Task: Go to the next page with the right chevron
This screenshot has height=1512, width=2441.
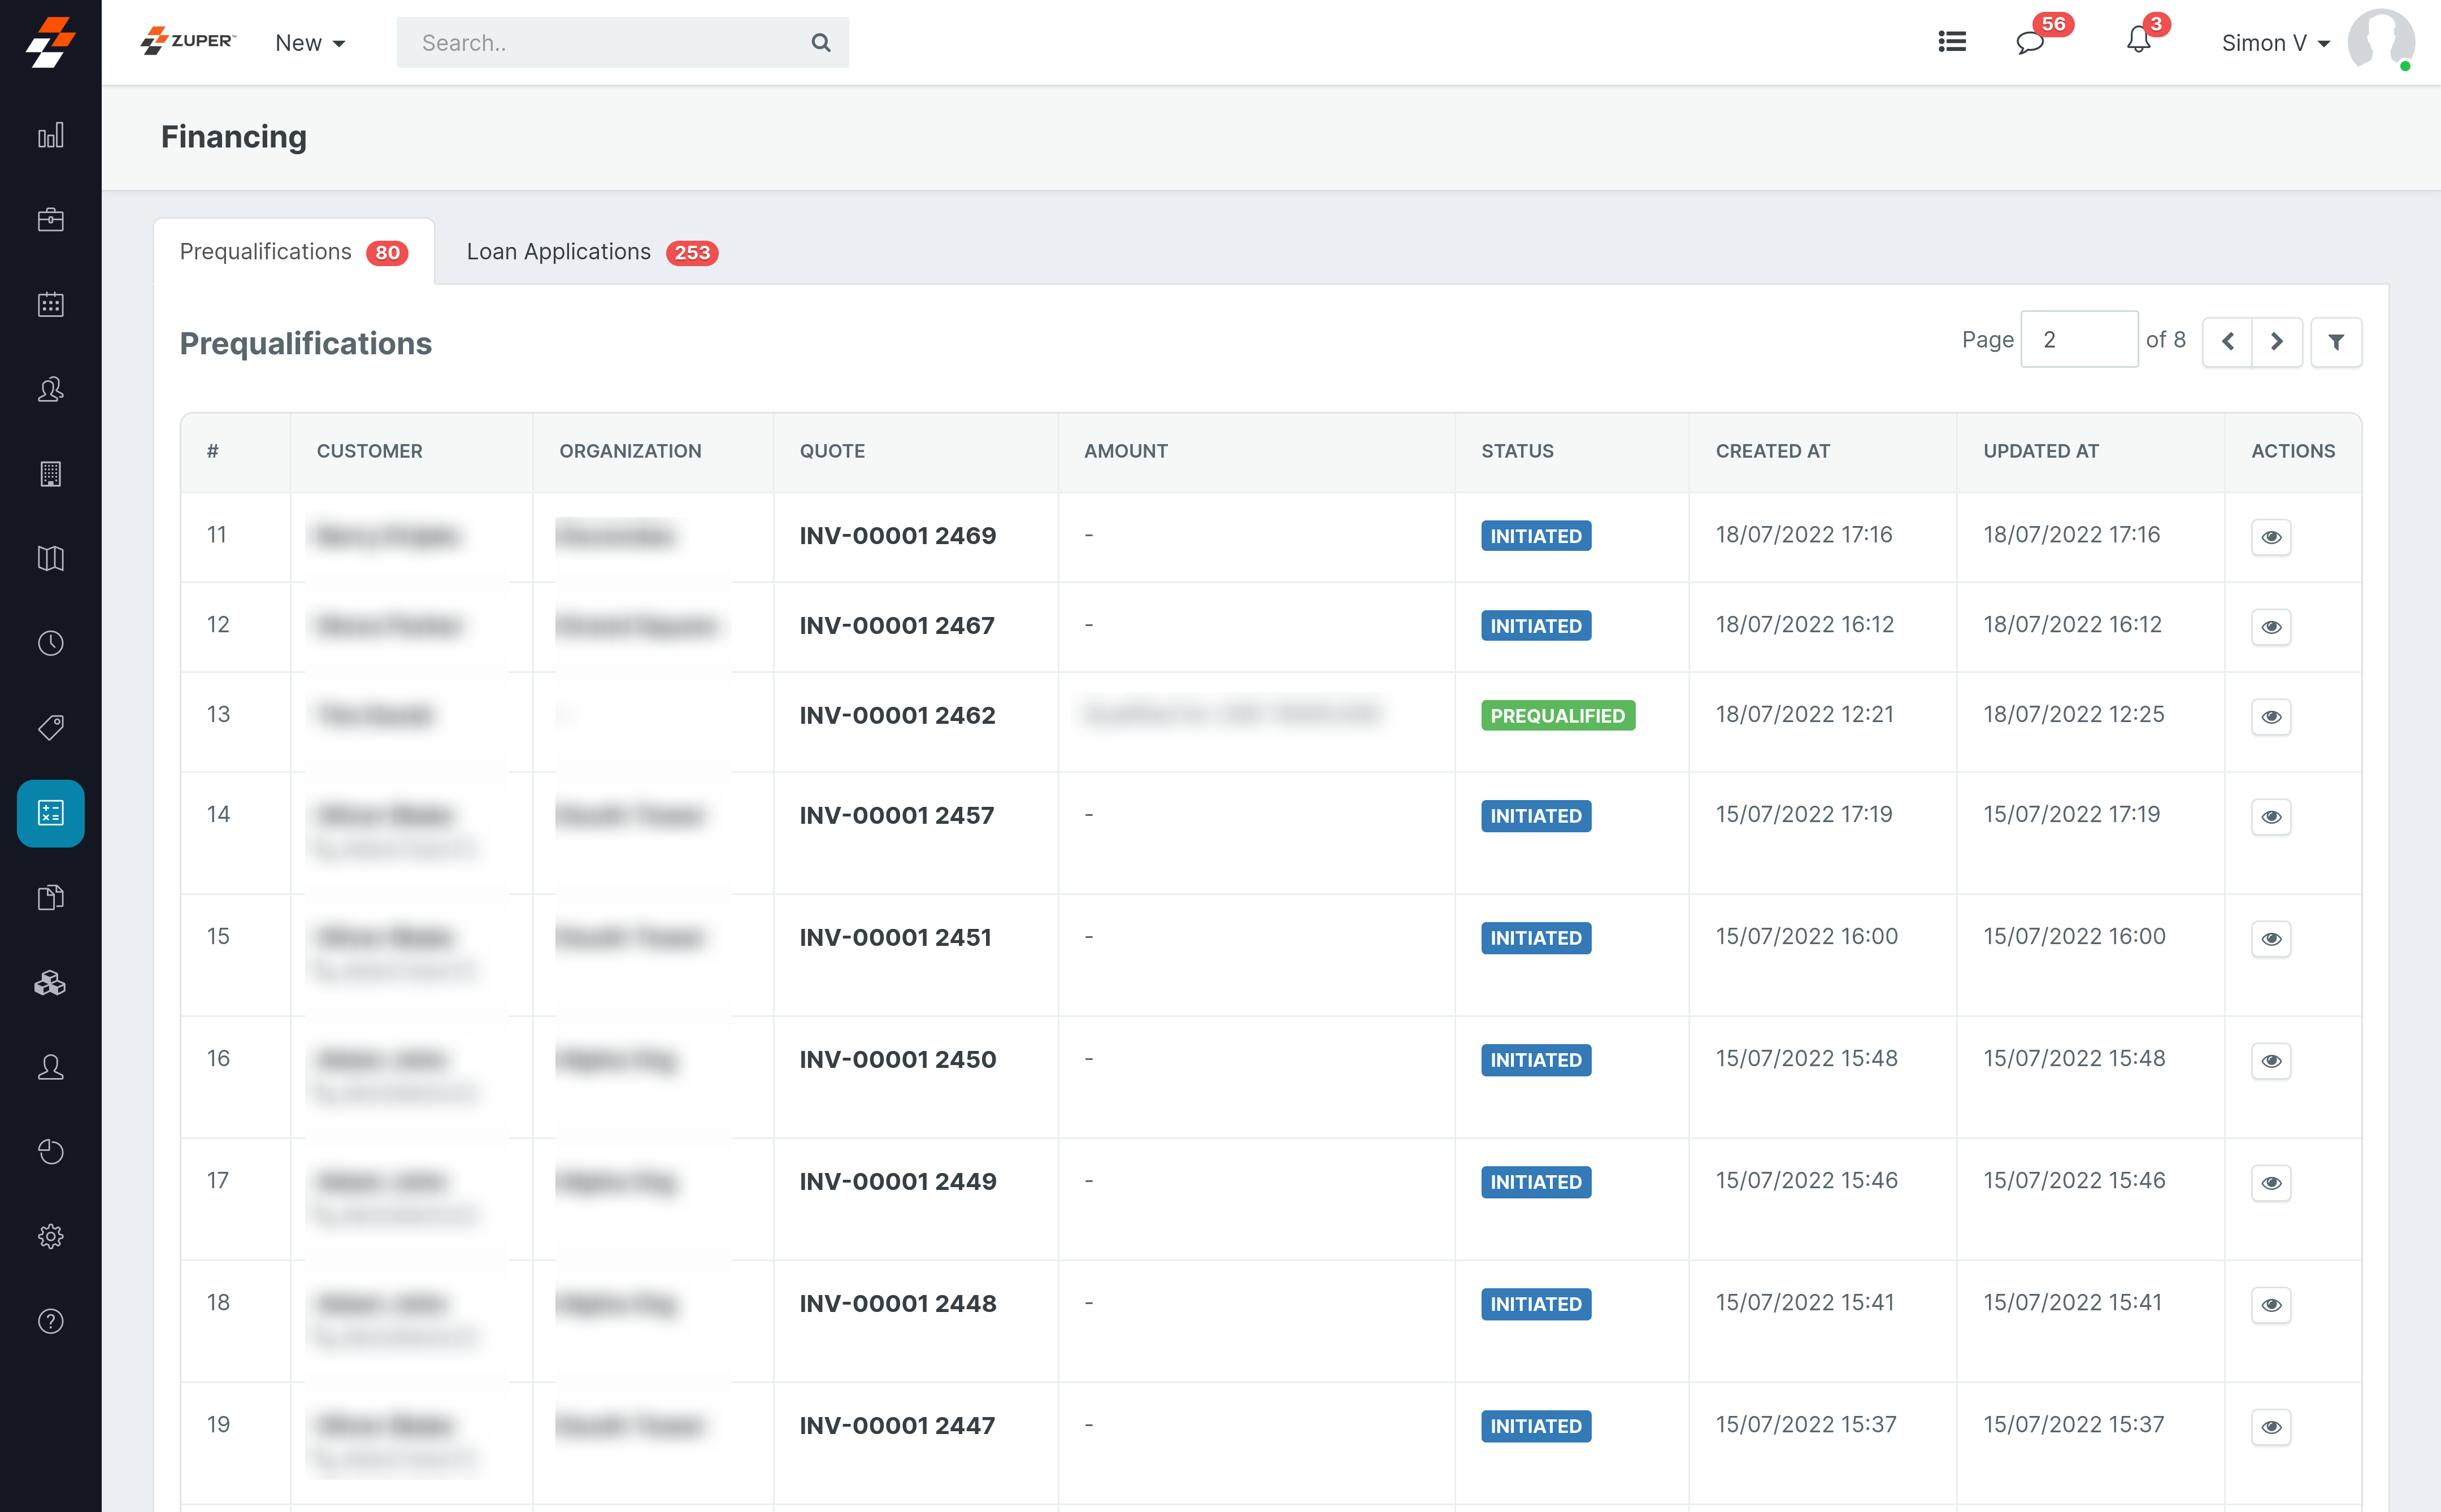Action: [2277, 342]
